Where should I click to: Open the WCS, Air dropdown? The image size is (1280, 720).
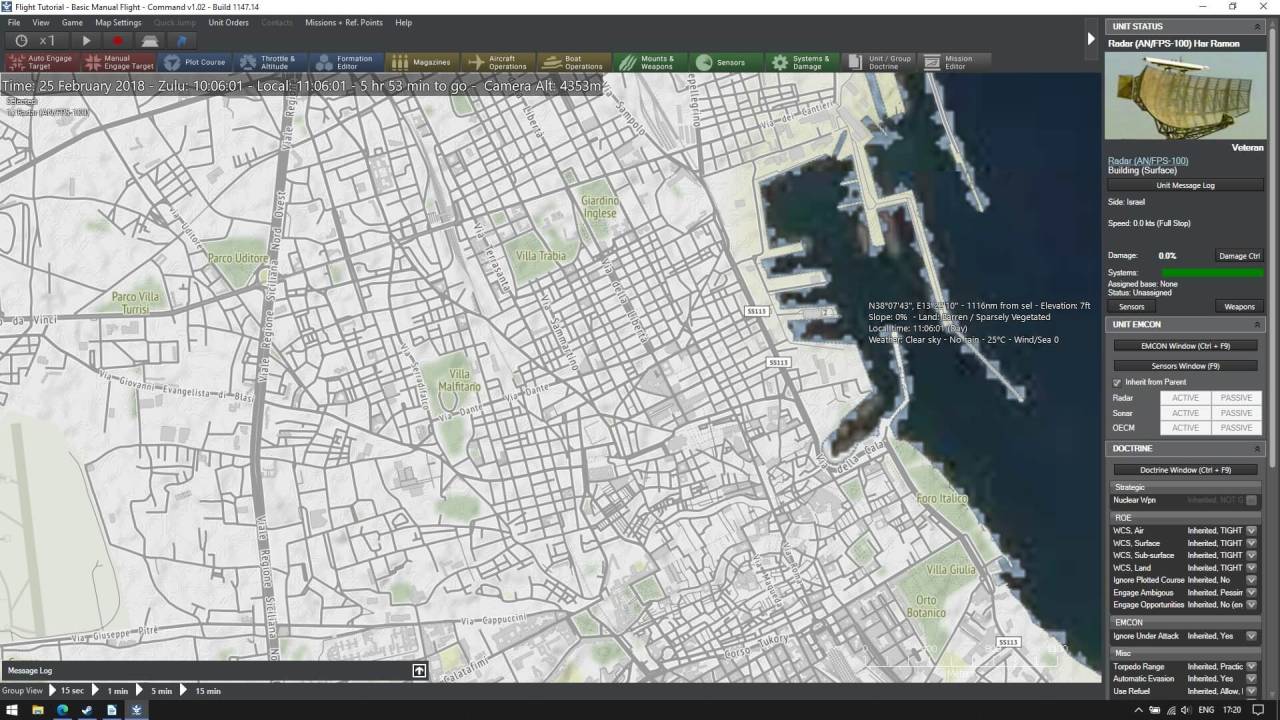tap(1251, 531)
